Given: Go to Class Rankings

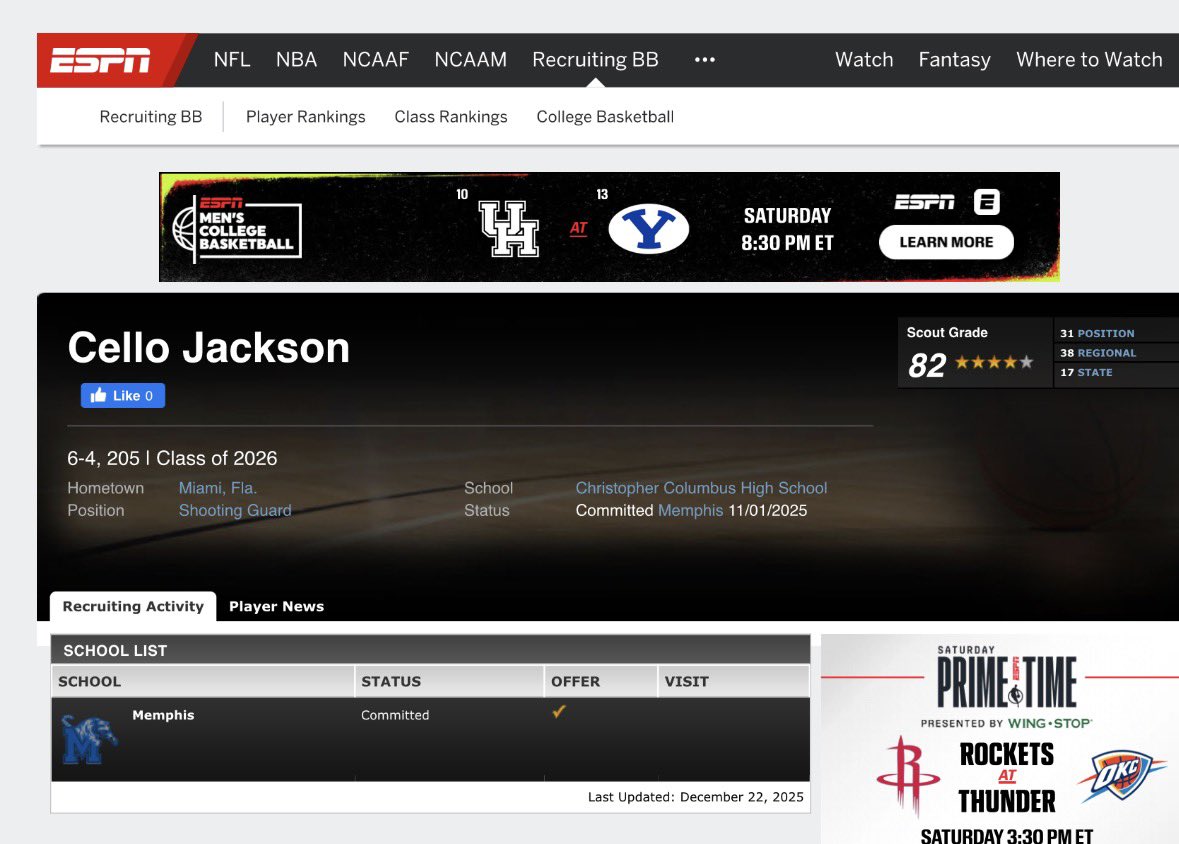Looking at the screenshot, I should pos(451,117).
